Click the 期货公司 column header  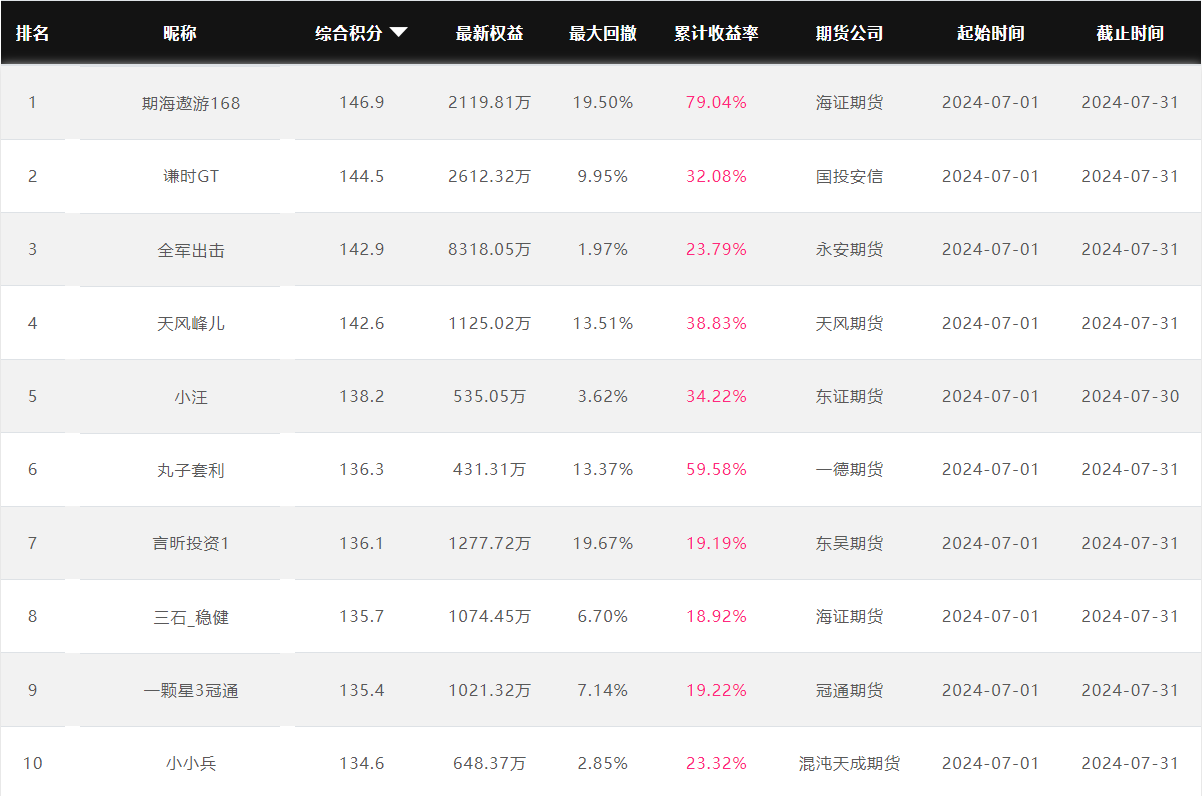tap(850, 33)
